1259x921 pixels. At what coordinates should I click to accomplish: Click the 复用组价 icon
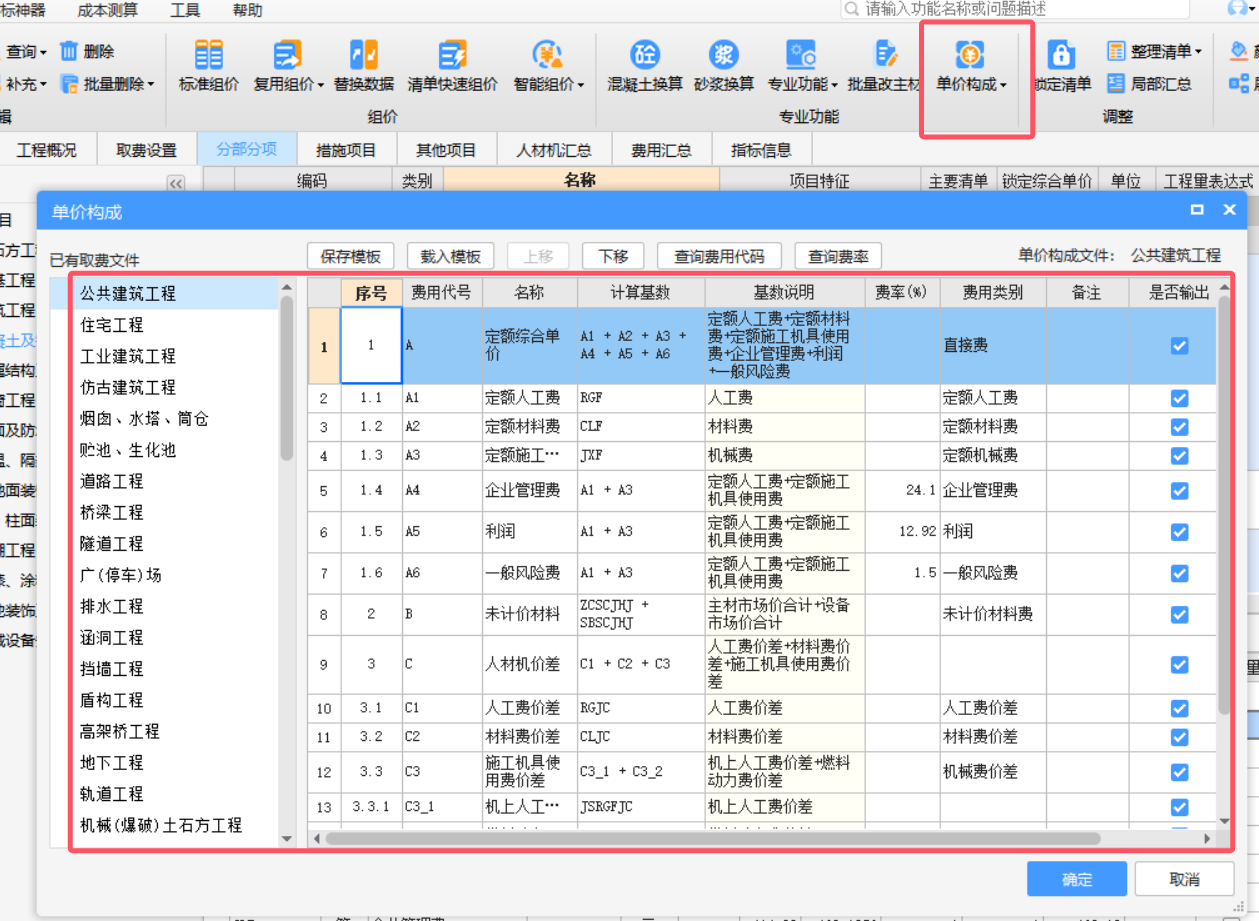click(288, 54)
